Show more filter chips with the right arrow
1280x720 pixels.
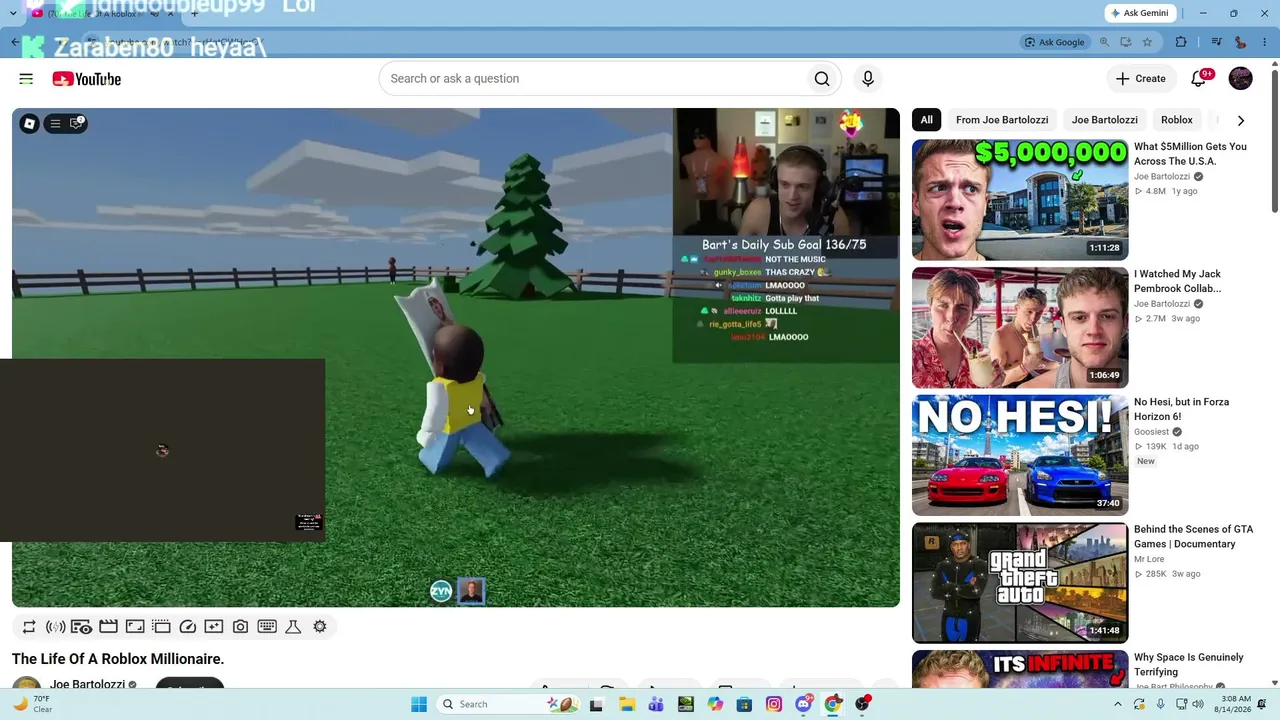(1241, 121)
